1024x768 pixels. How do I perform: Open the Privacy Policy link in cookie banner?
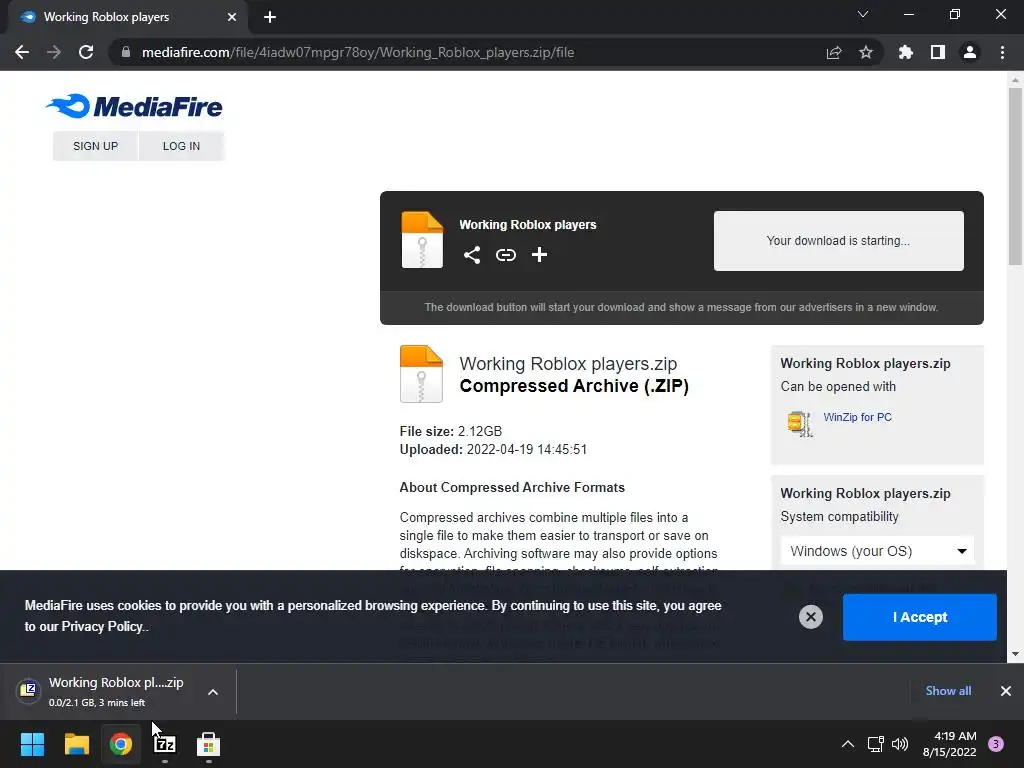tap(102, 626)
